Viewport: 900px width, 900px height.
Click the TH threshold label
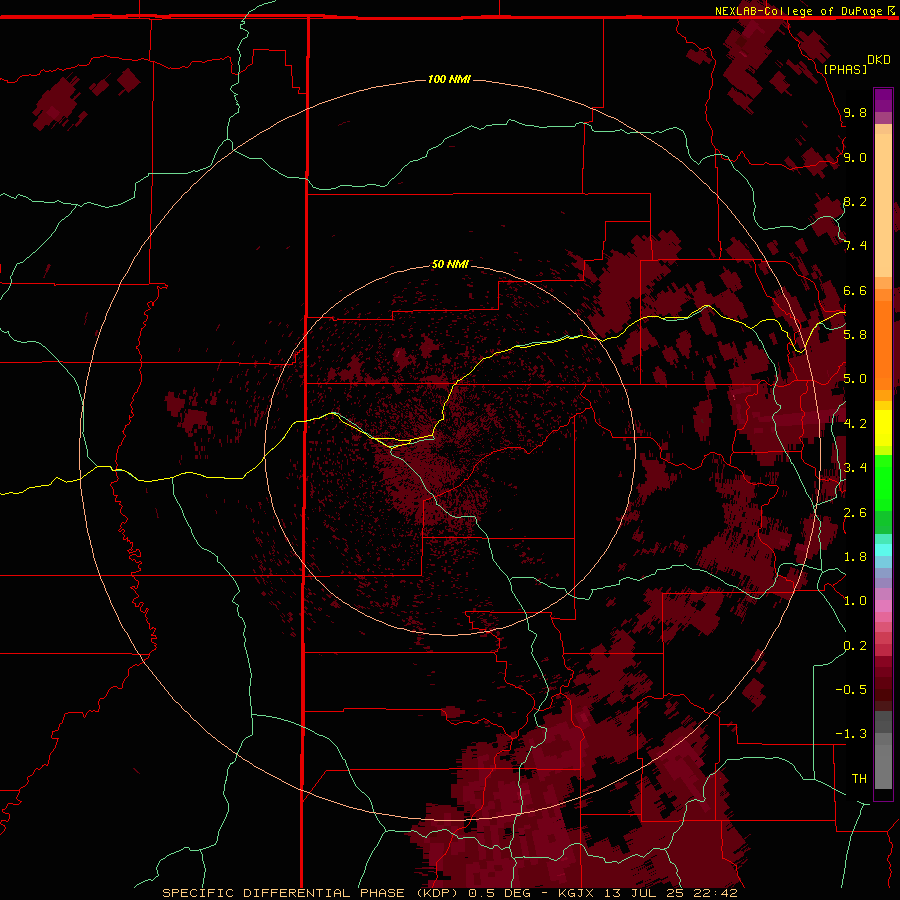coord(859,778)
